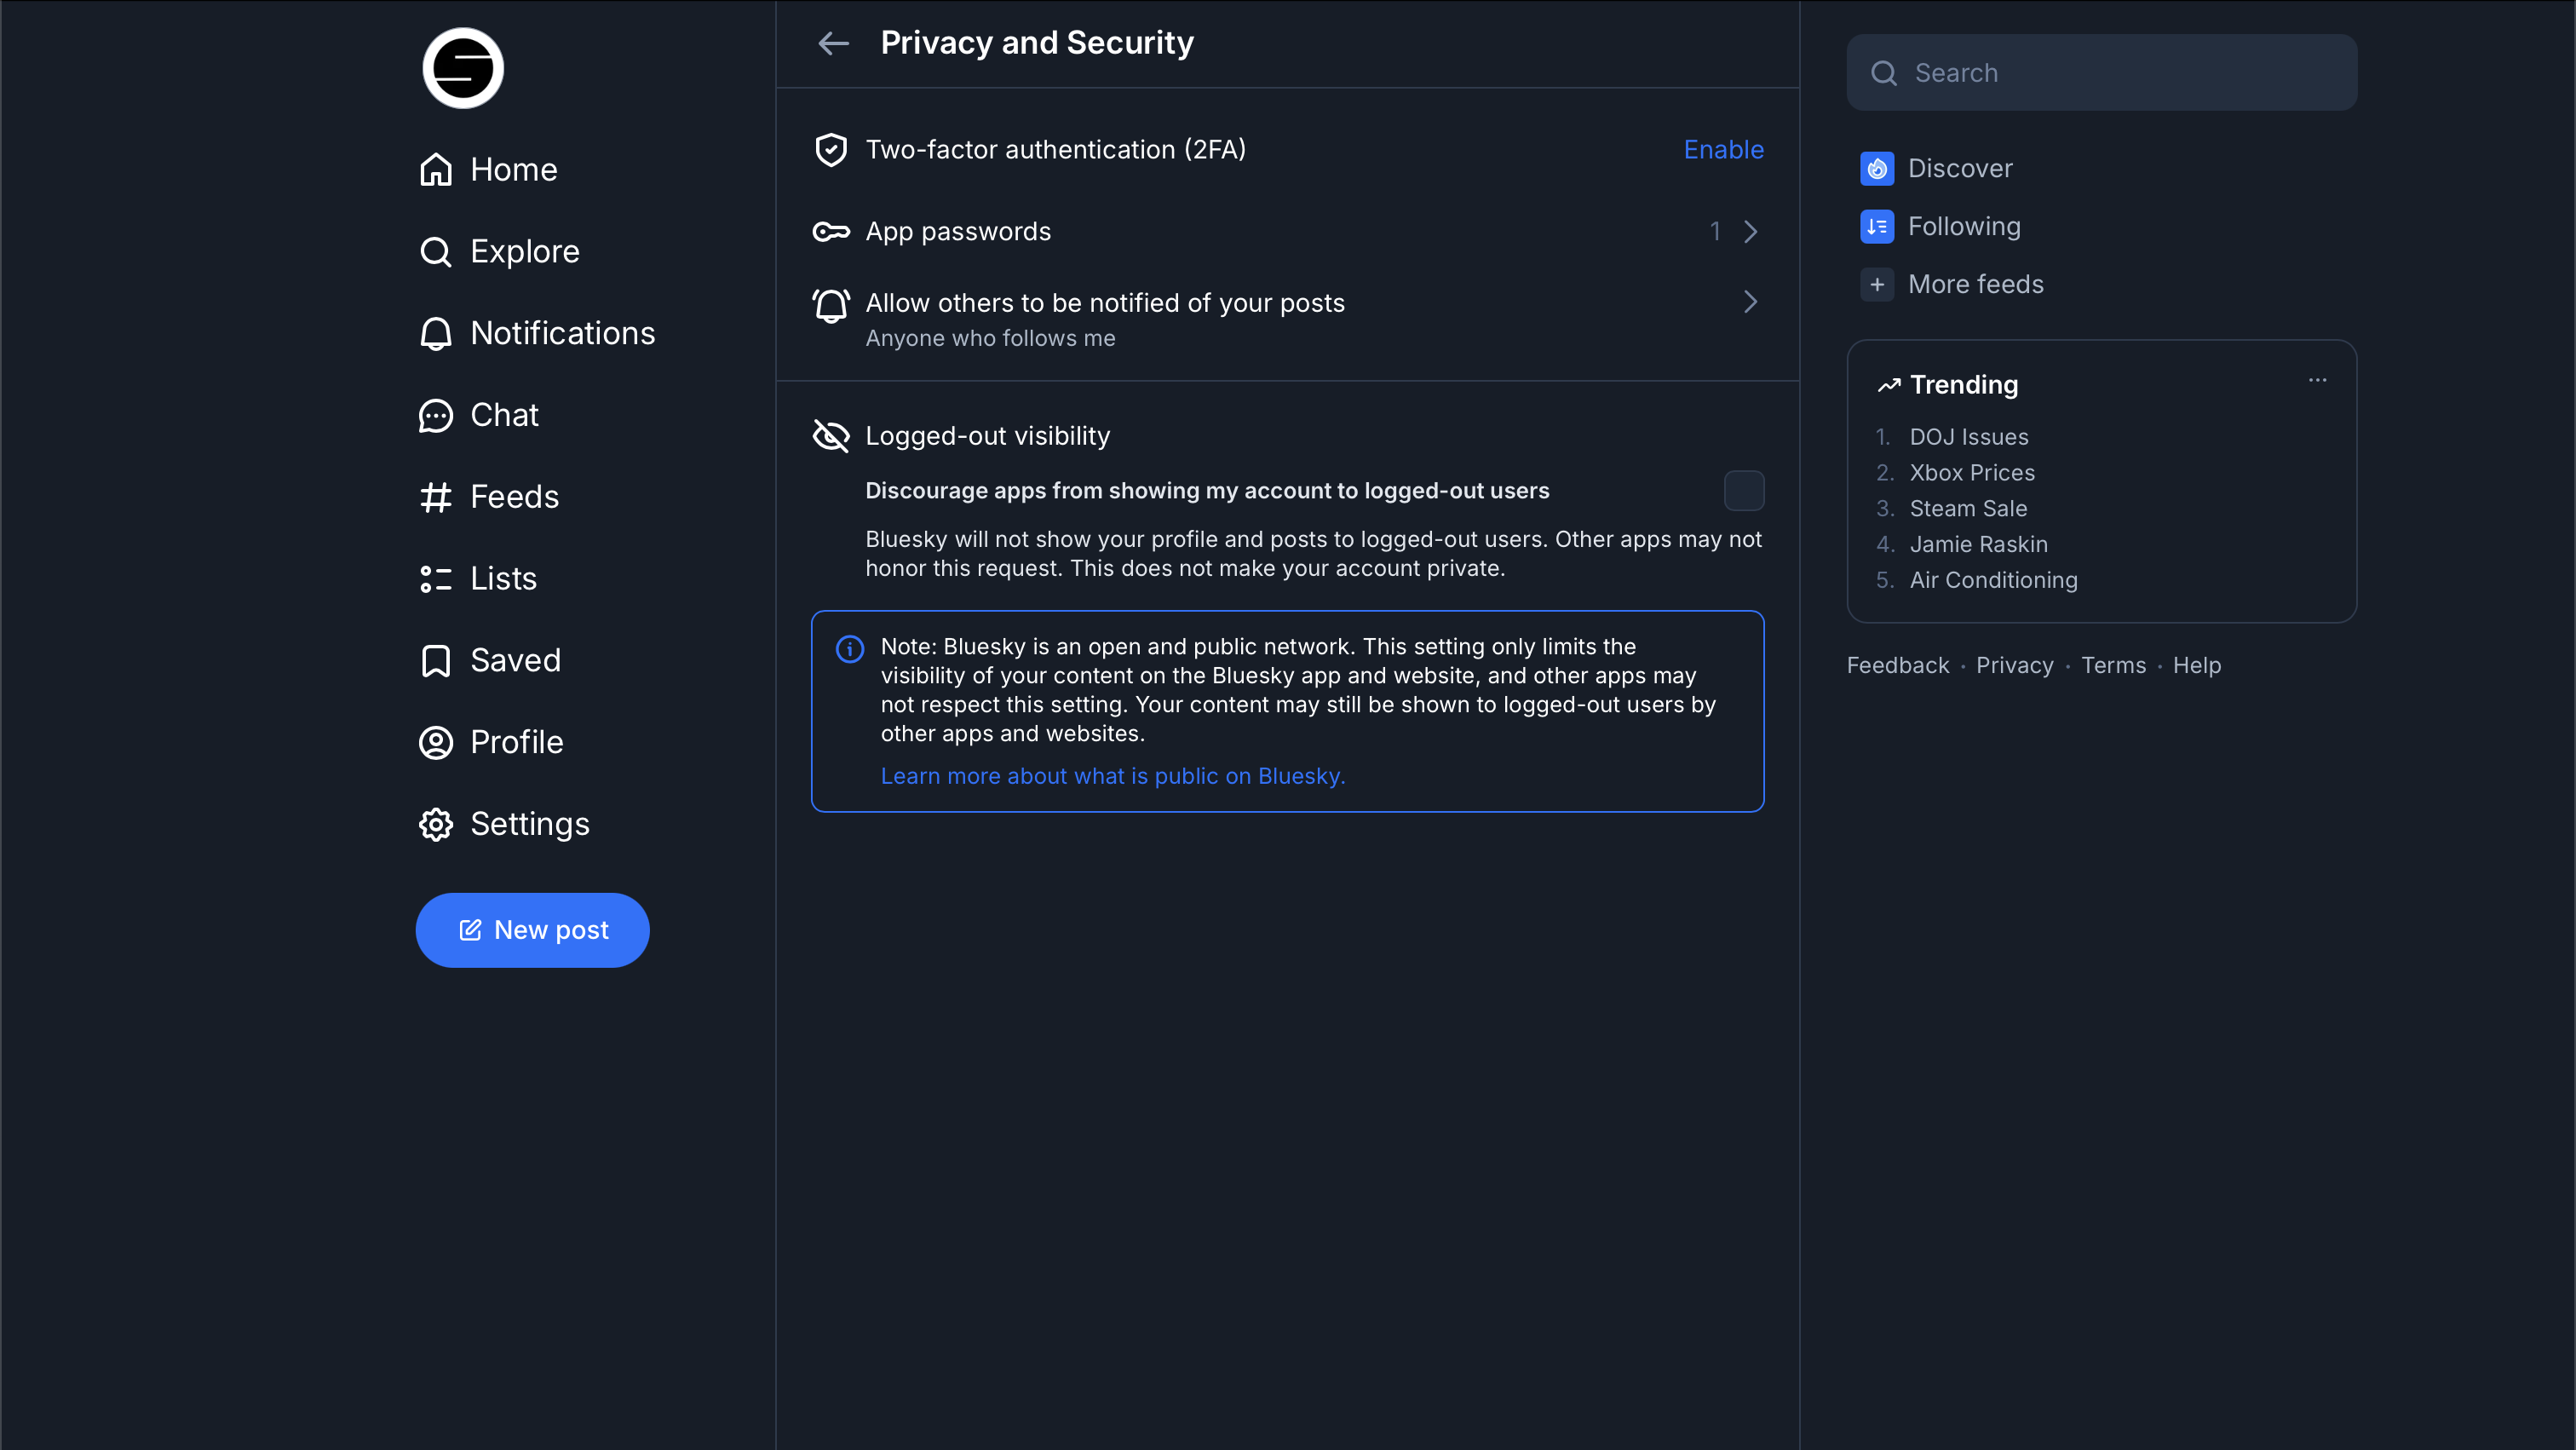Click the Trending arrow icon

(x=1888, y=385)
